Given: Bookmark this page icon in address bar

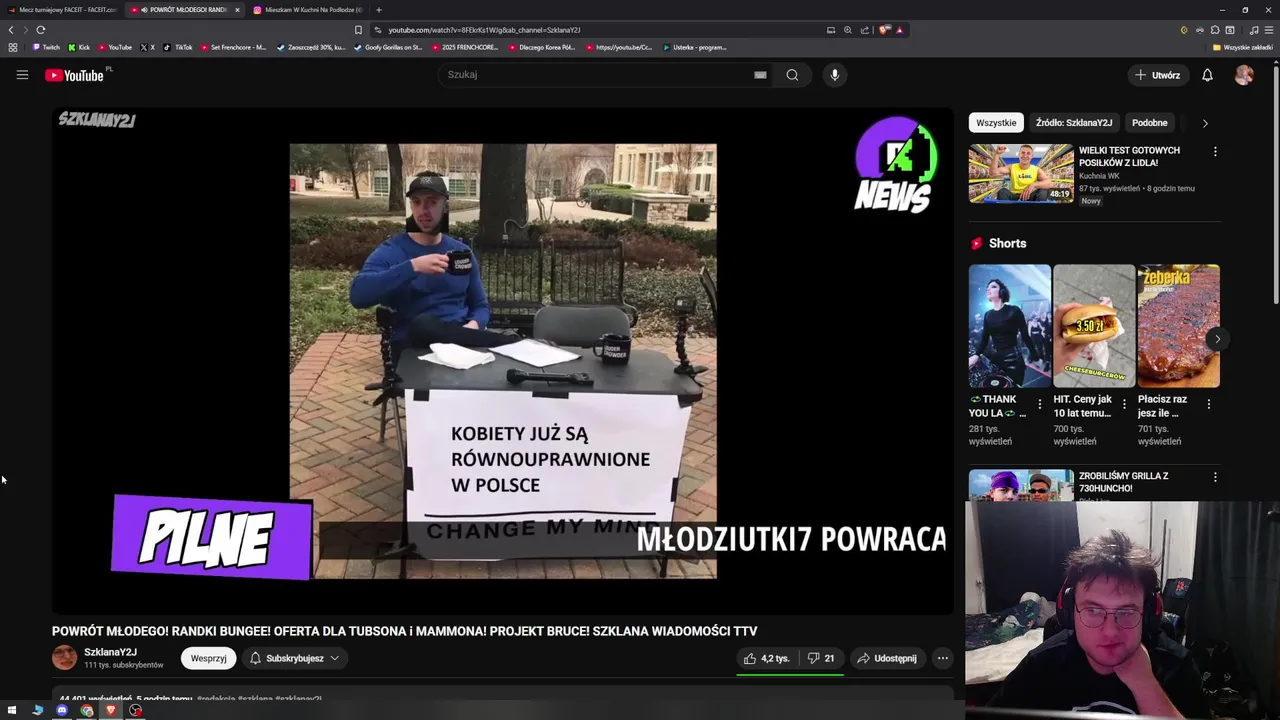Looking at the screenshot, I should (358, 30).
